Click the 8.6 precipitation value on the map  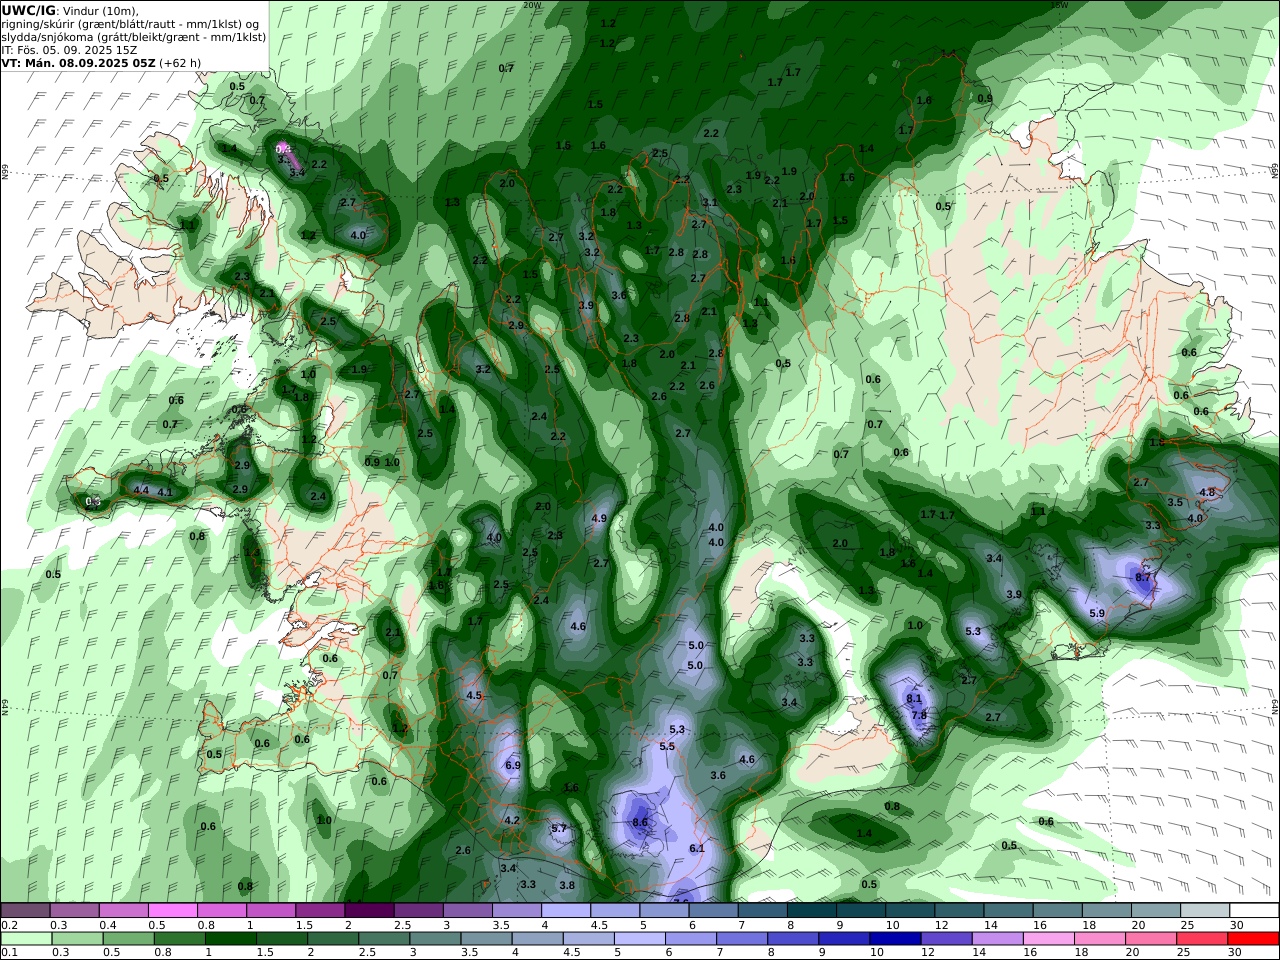point(641,822)
